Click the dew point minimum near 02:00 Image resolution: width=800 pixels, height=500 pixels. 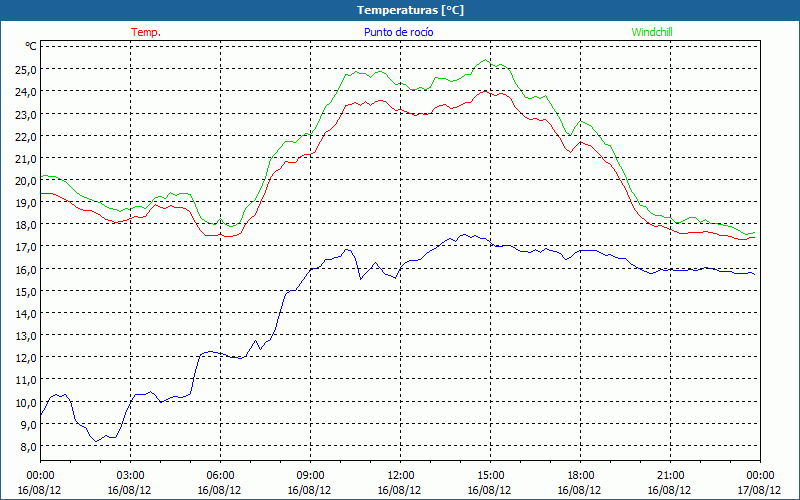tap(96, 441)
